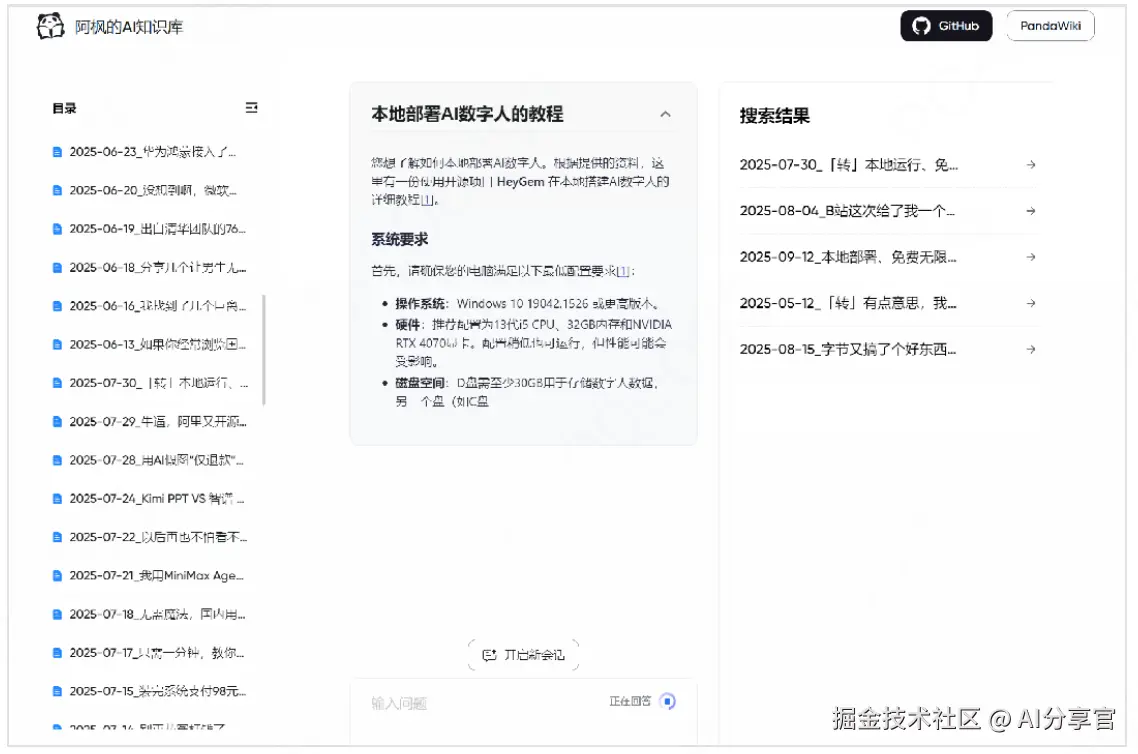Open doc icon for 2025-07-24 Kimi PPT entry

[57, 499]
